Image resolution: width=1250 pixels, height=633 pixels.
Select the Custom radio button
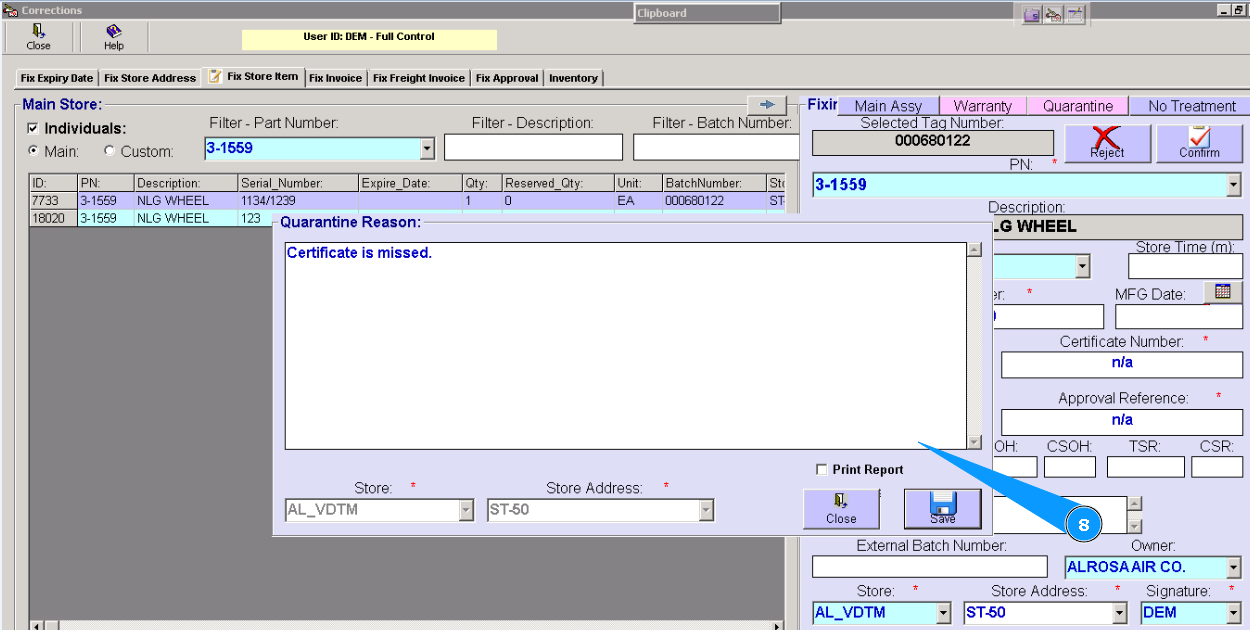point(109,151)
